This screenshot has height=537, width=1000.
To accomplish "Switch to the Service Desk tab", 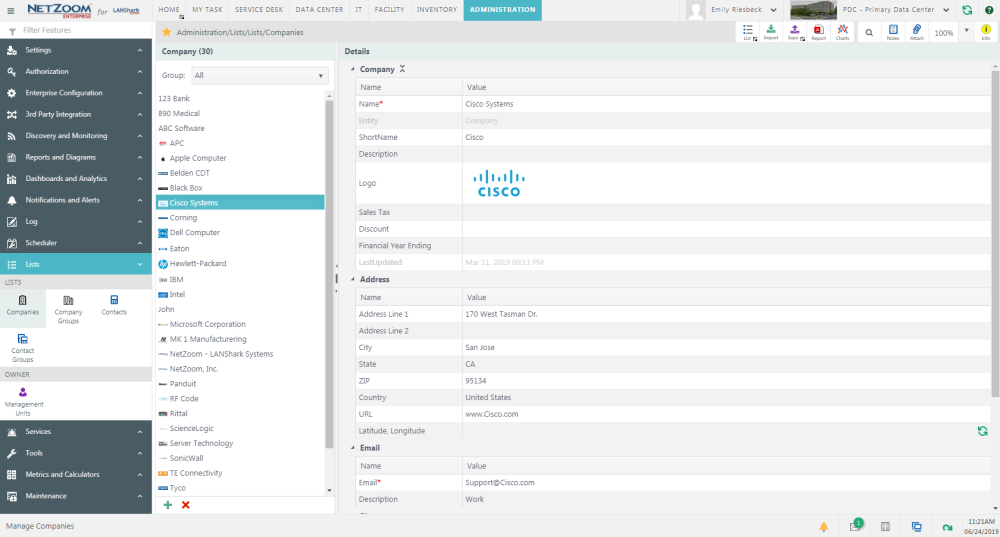I will pyautogui.click(x=258, y=9).
